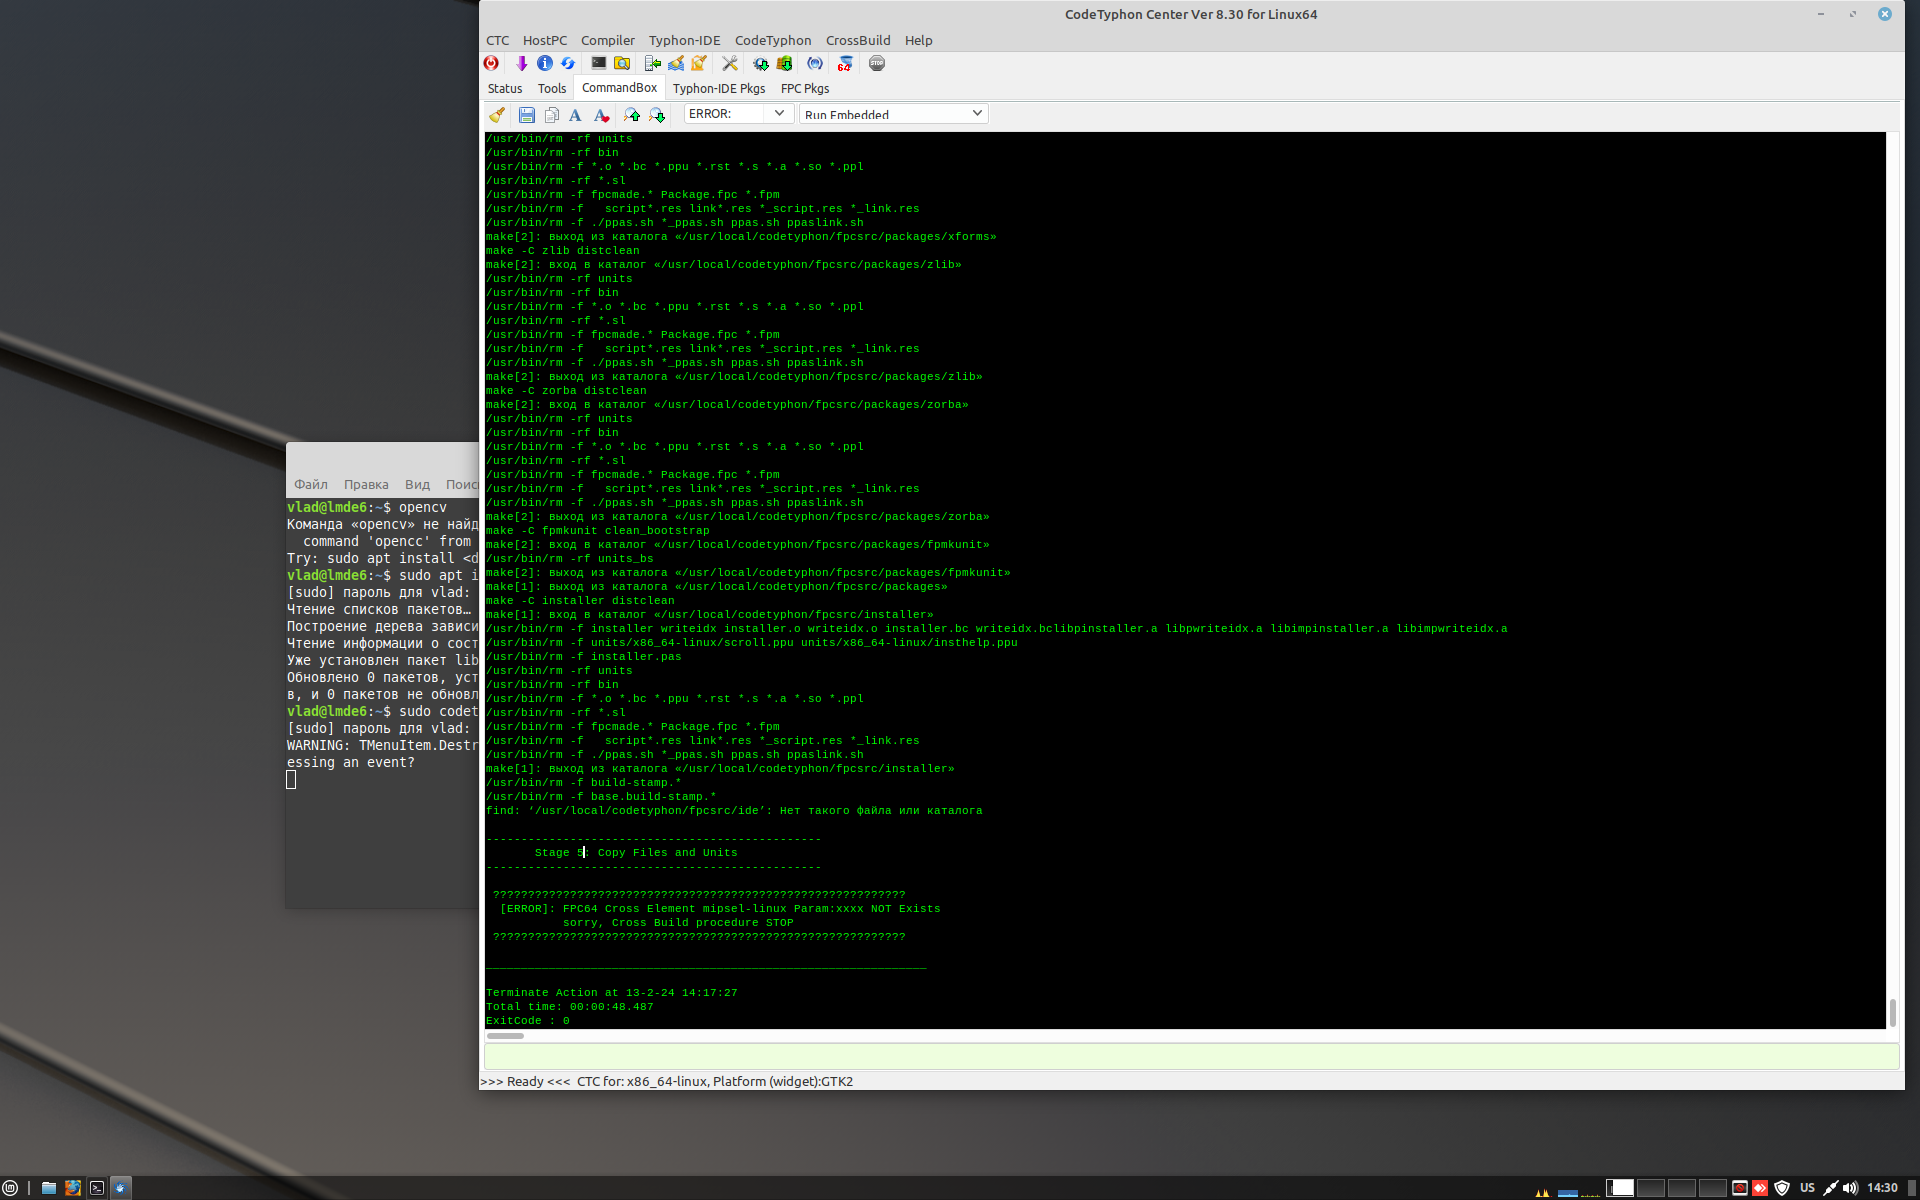1920x1200 pixels.
Task: Select the CommandBox tab
Action: point(620,88)
